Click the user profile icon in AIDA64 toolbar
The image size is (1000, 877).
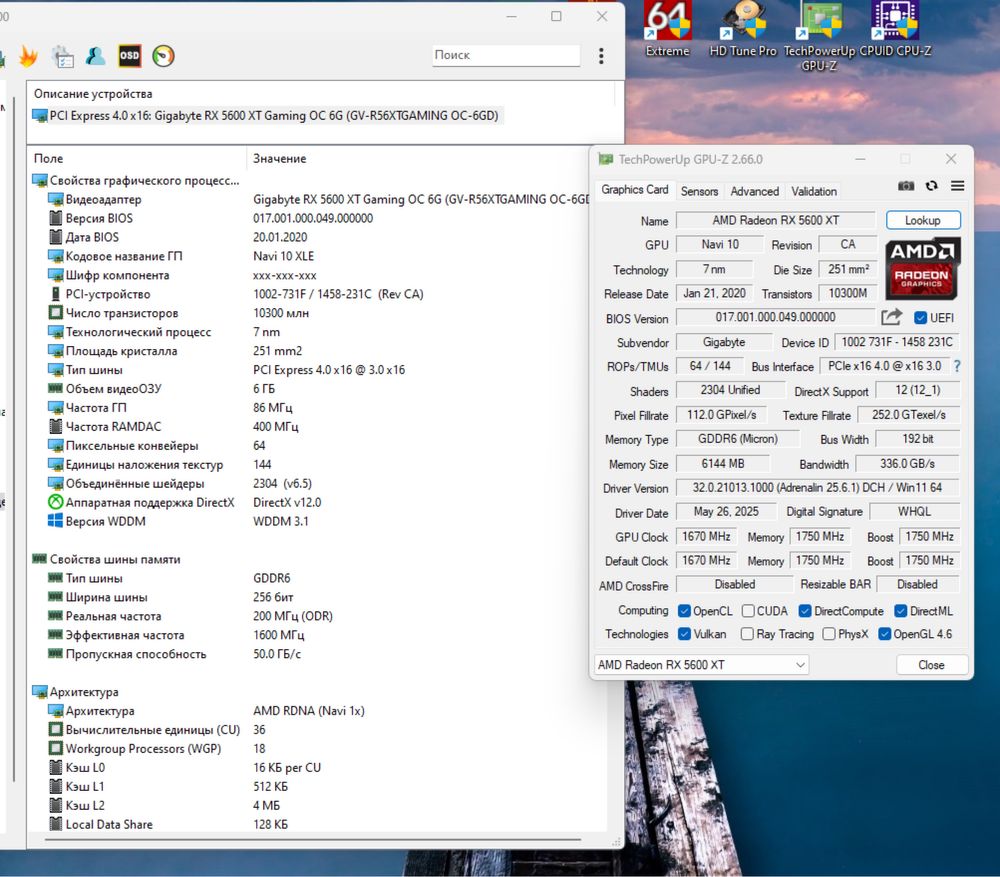(96, 56)
